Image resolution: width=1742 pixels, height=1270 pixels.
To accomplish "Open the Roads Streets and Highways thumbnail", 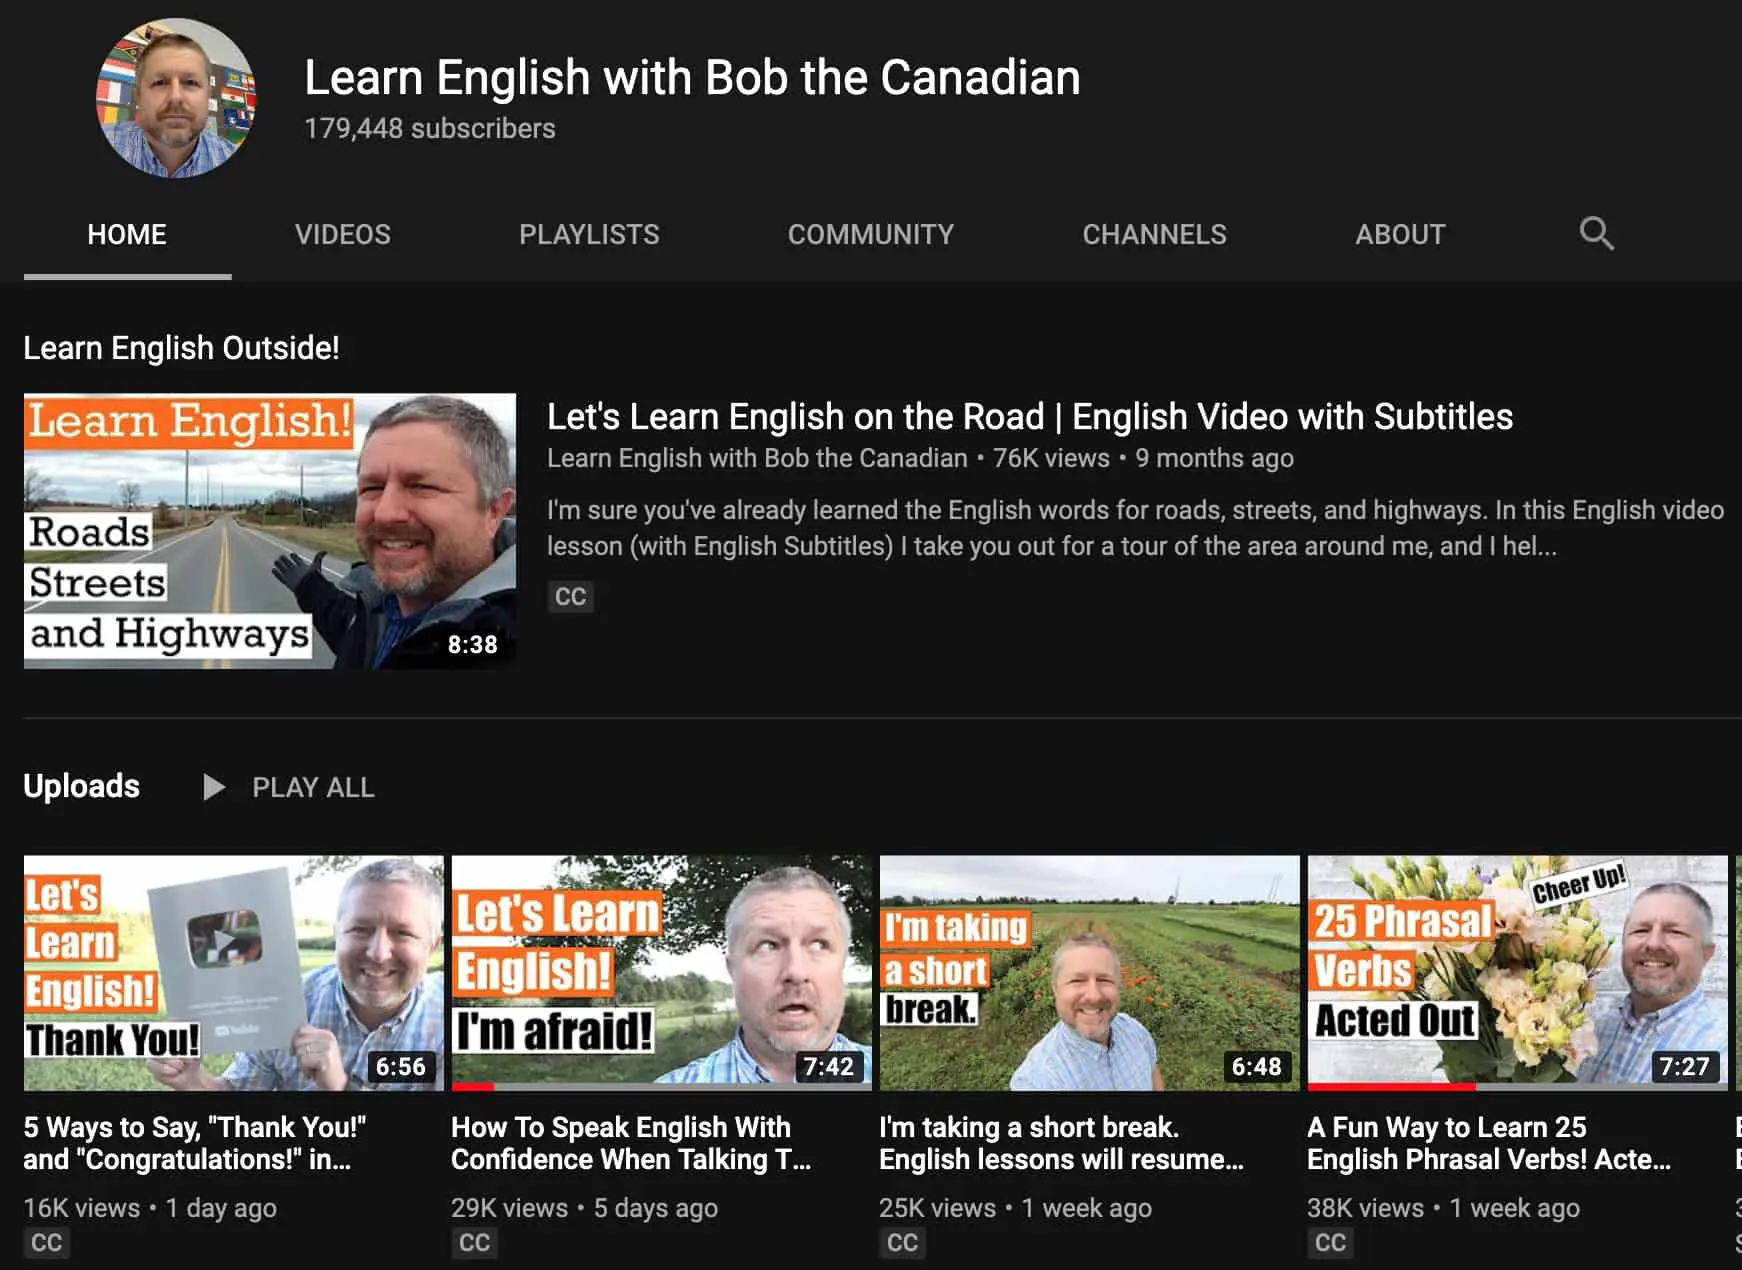I will (x=270, y=531).
